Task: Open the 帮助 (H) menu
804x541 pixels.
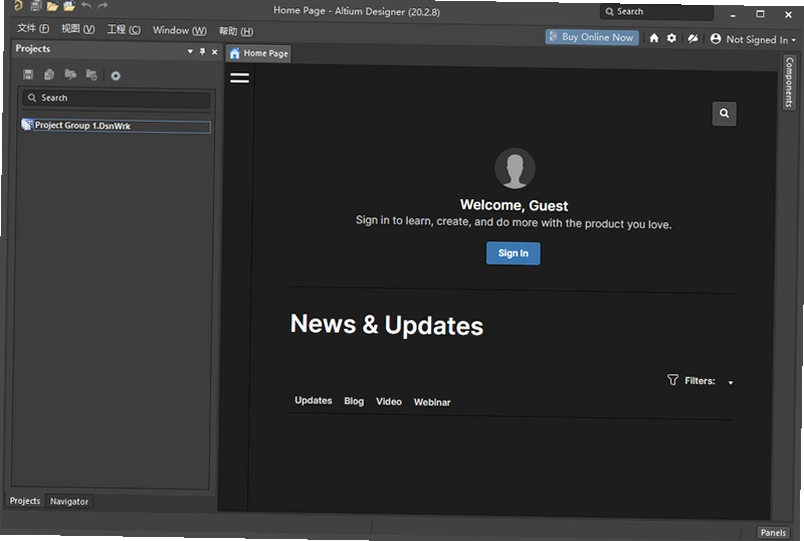Action: tap(236, 31)
